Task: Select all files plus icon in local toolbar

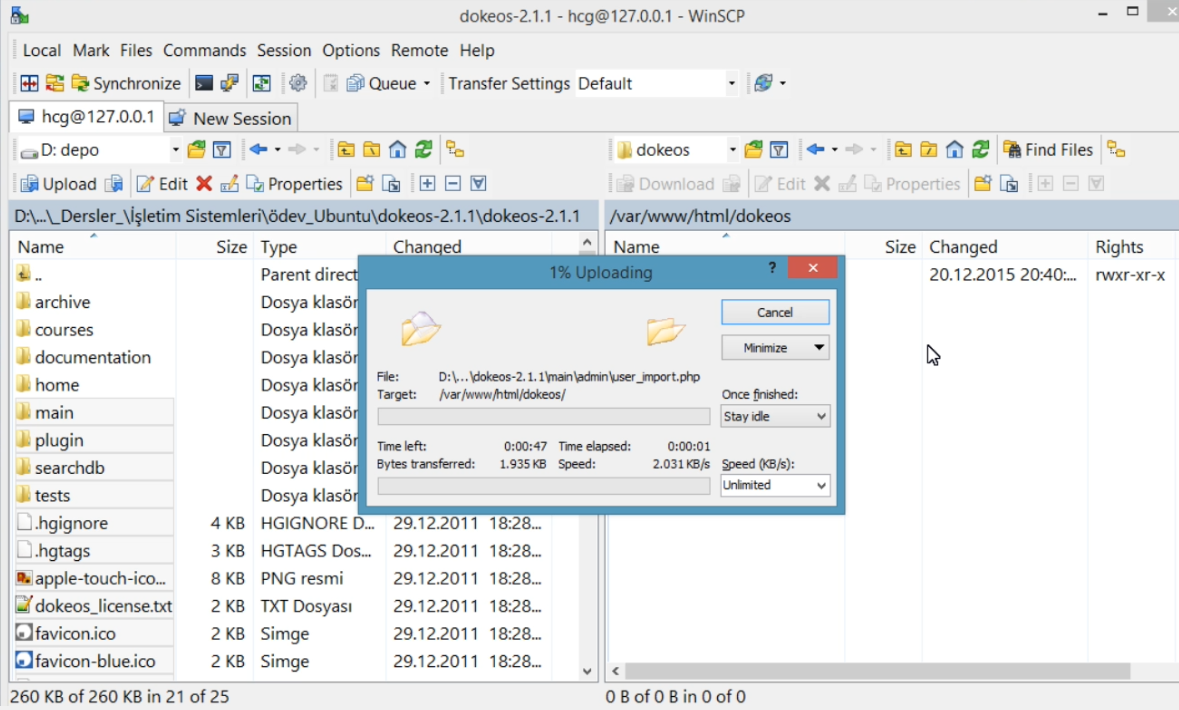Action: (x=427, y=184)
